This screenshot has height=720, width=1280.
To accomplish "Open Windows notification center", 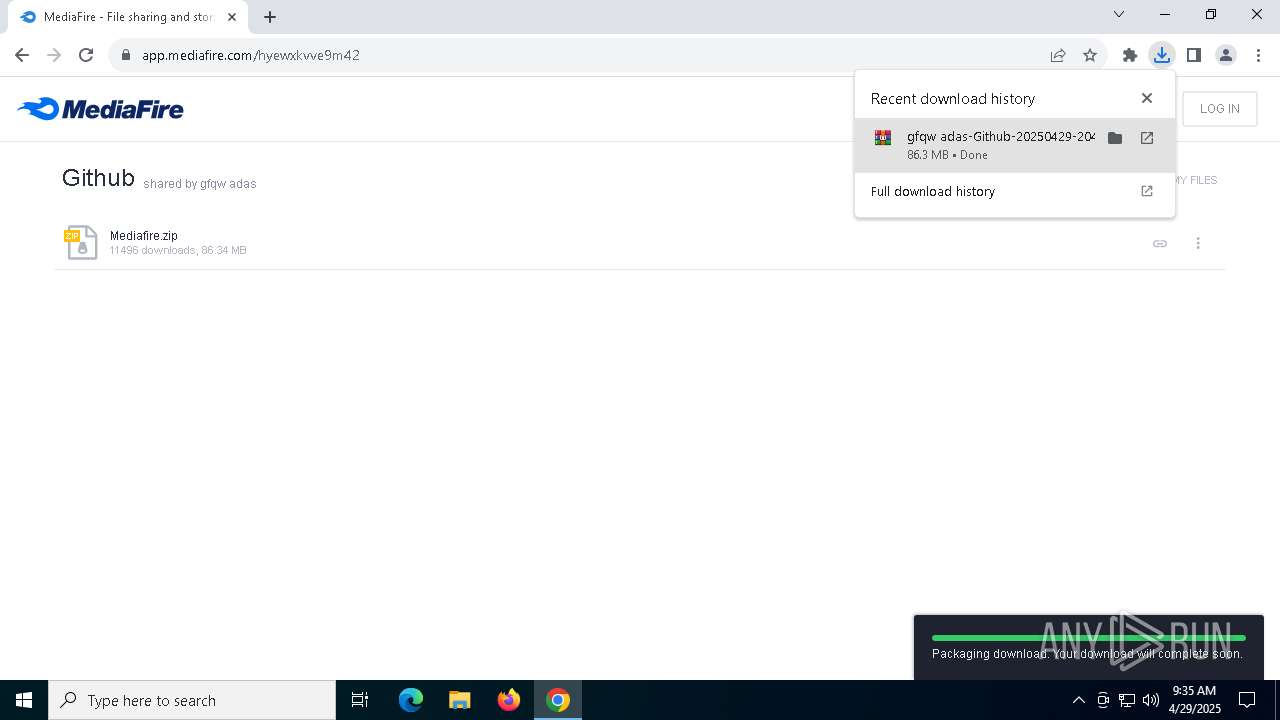I will [x=1247, y=700].
